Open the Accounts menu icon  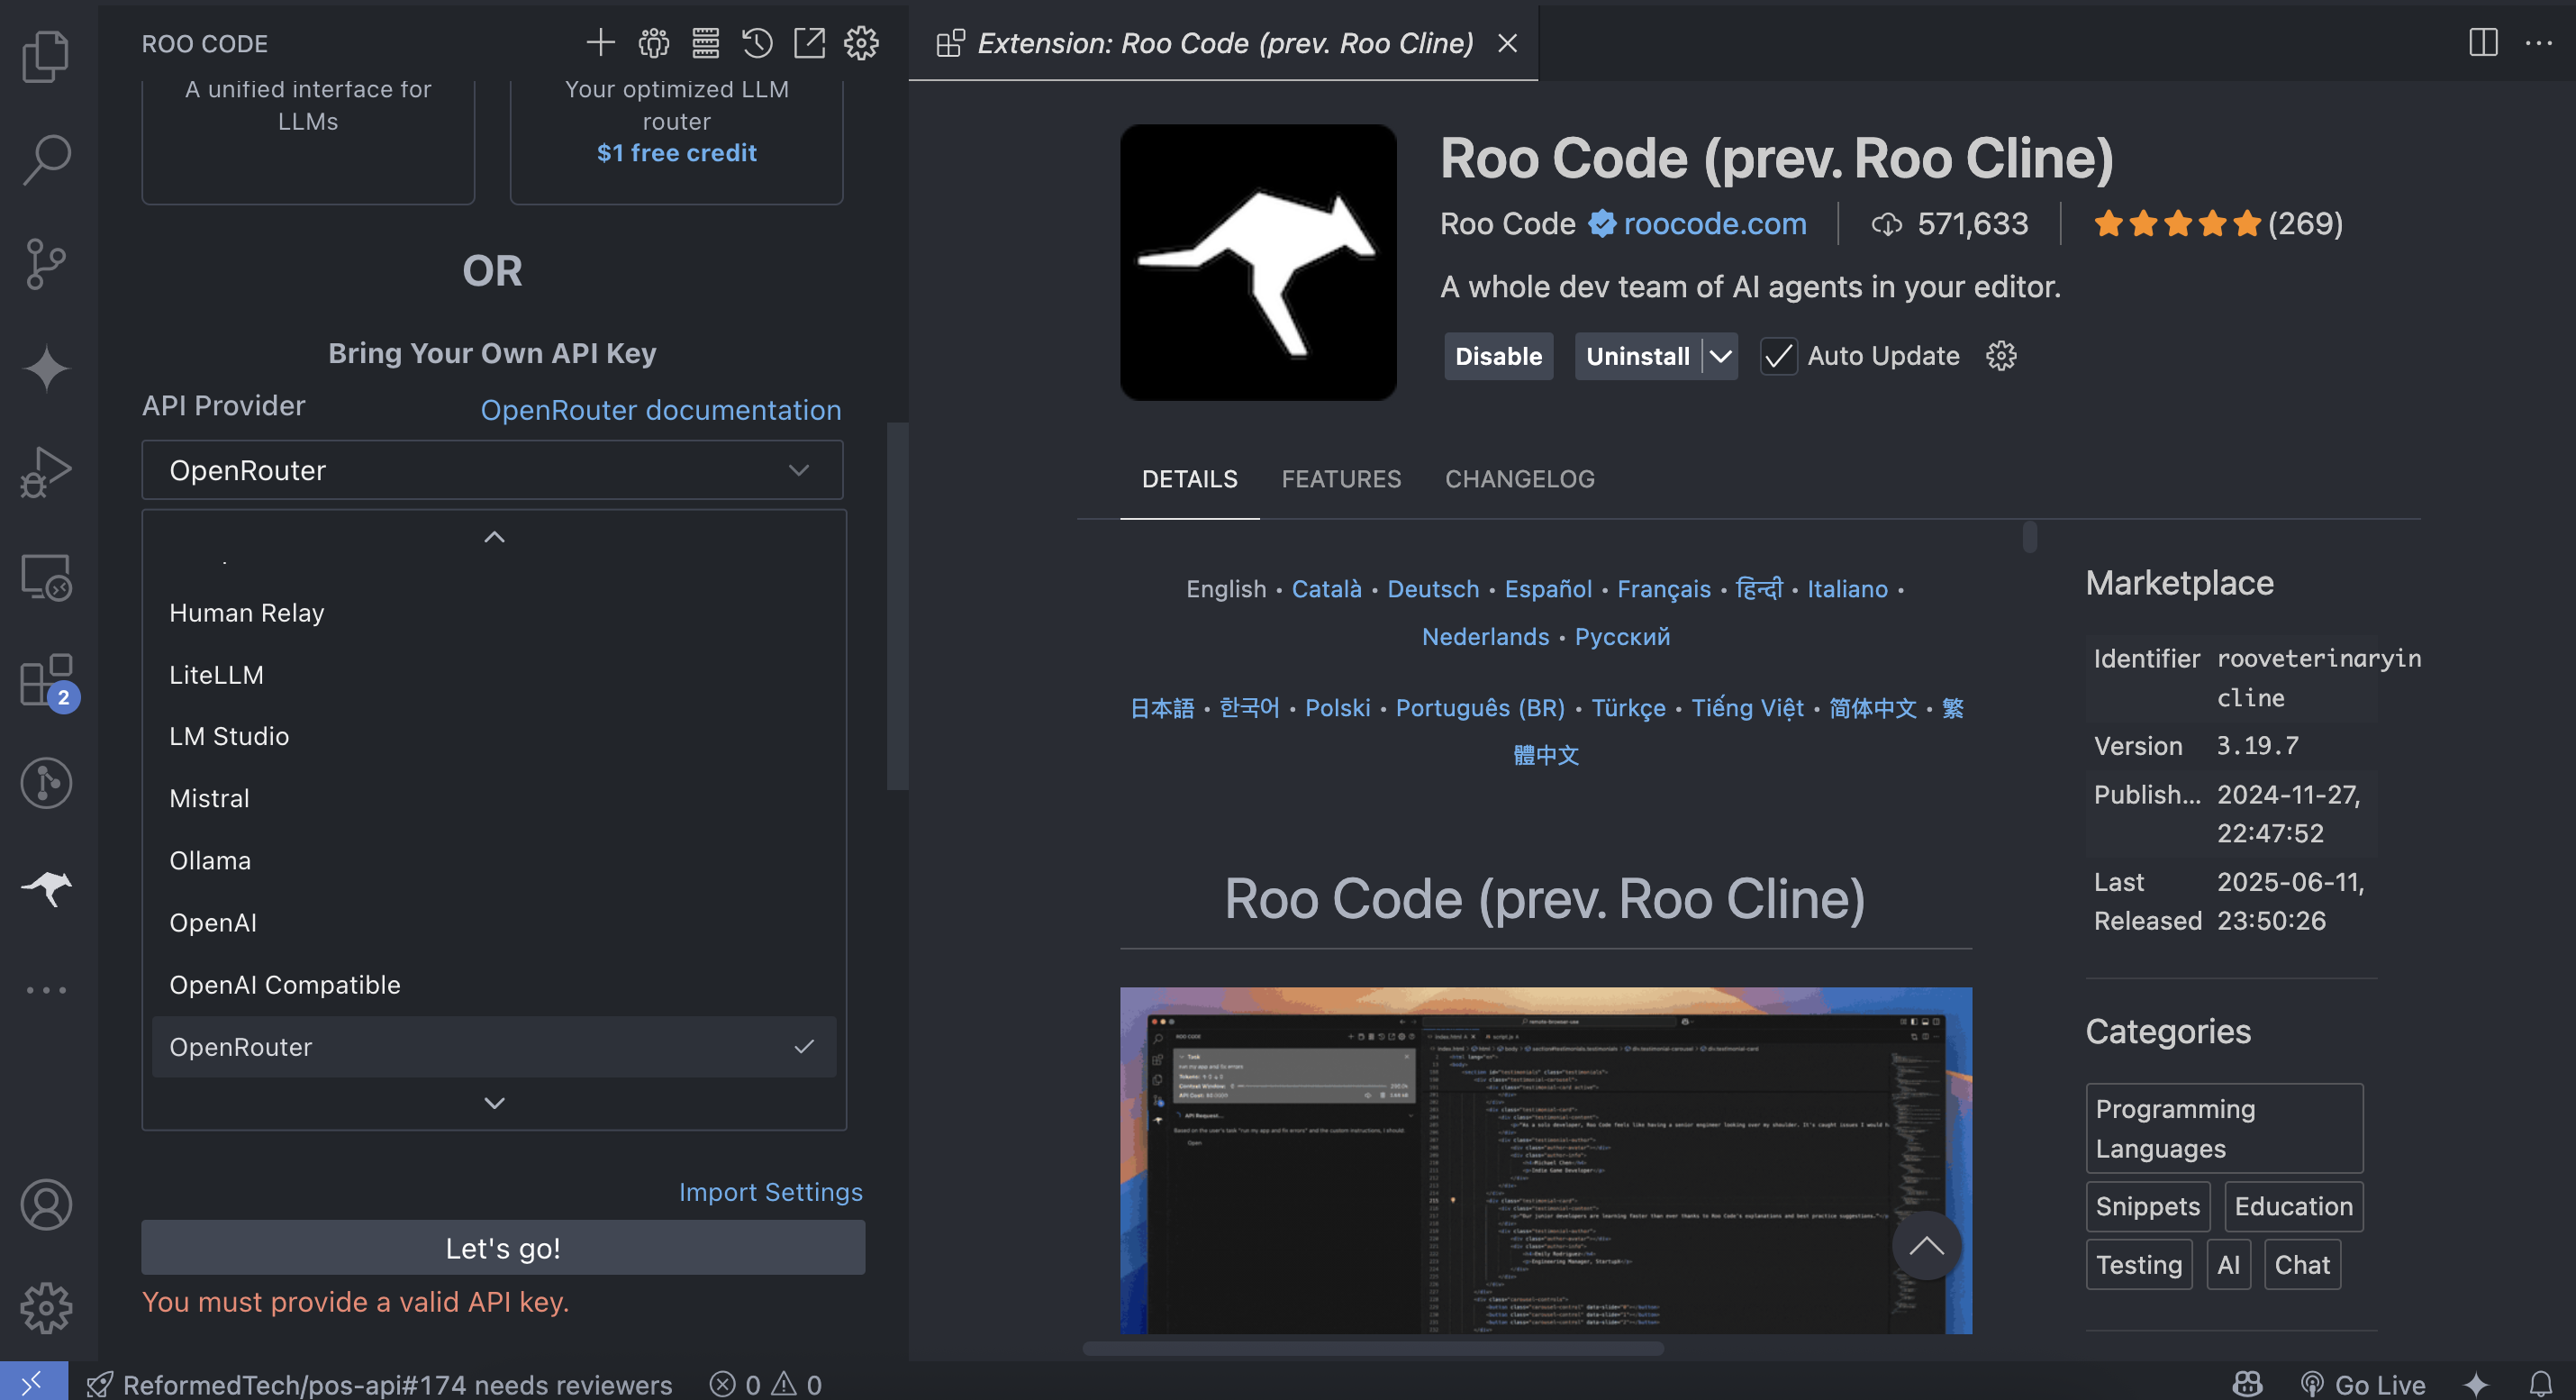tap(46, 1205)
